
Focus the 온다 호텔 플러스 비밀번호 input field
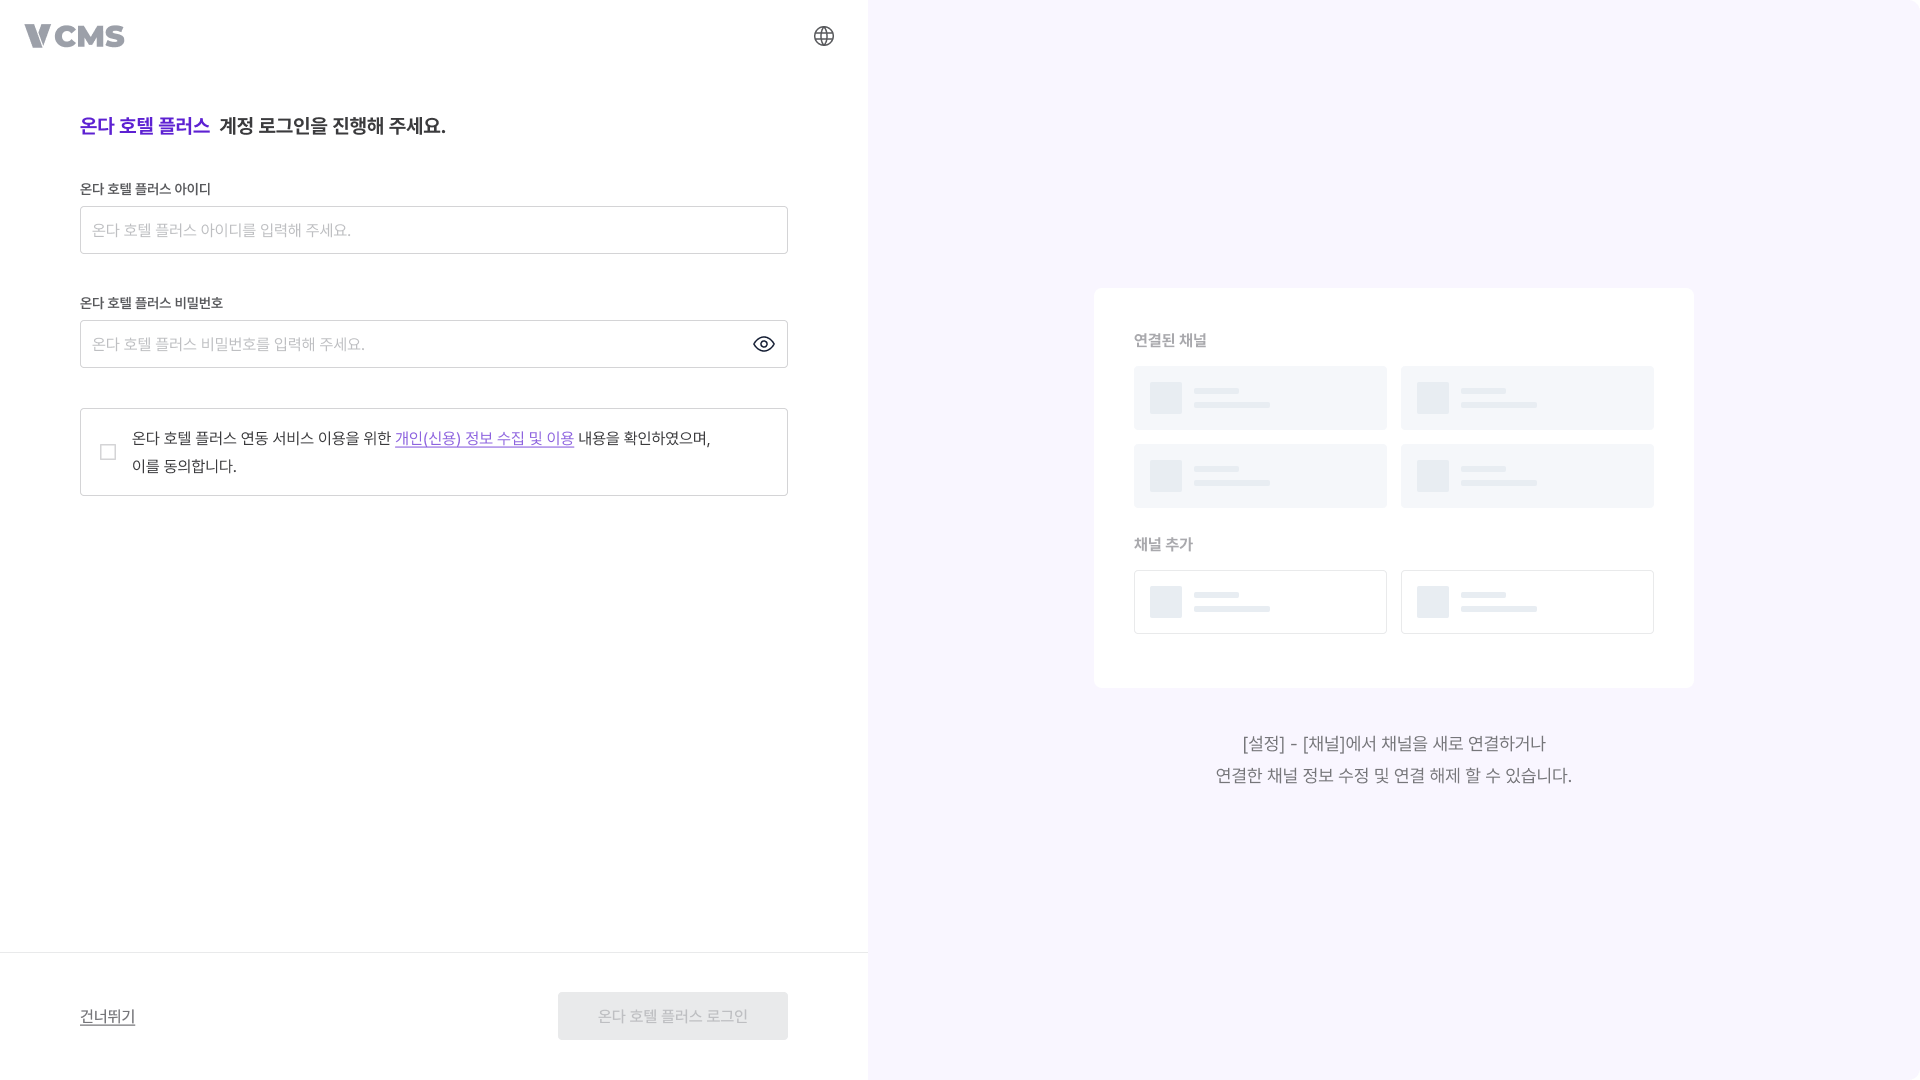click(410, 344)
